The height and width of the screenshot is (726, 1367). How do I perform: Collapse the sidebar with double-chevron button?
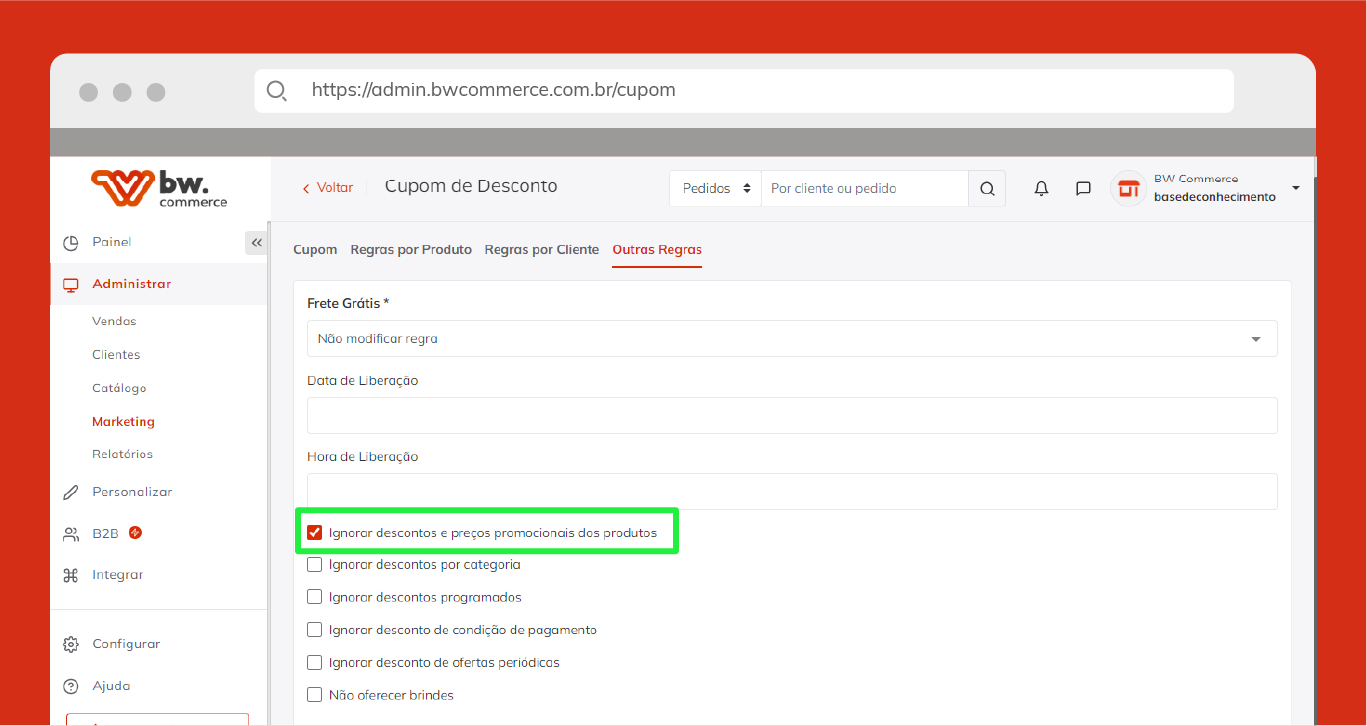click(x=256, y=243)
